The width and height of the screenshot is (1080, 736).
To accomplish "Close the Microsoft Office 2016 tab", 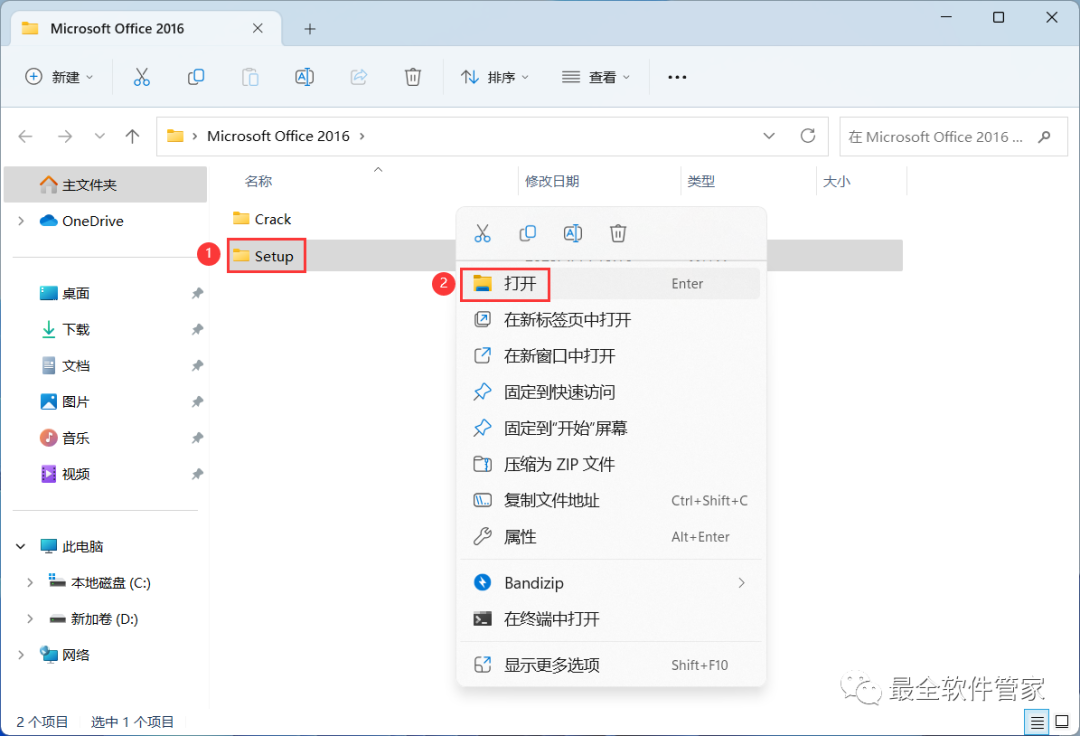I will click(x=258, y=28).
